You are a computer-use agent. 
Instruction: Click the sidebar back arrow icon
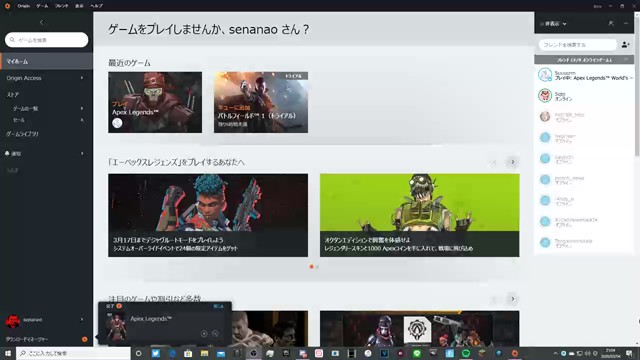[x=41, y=22]
